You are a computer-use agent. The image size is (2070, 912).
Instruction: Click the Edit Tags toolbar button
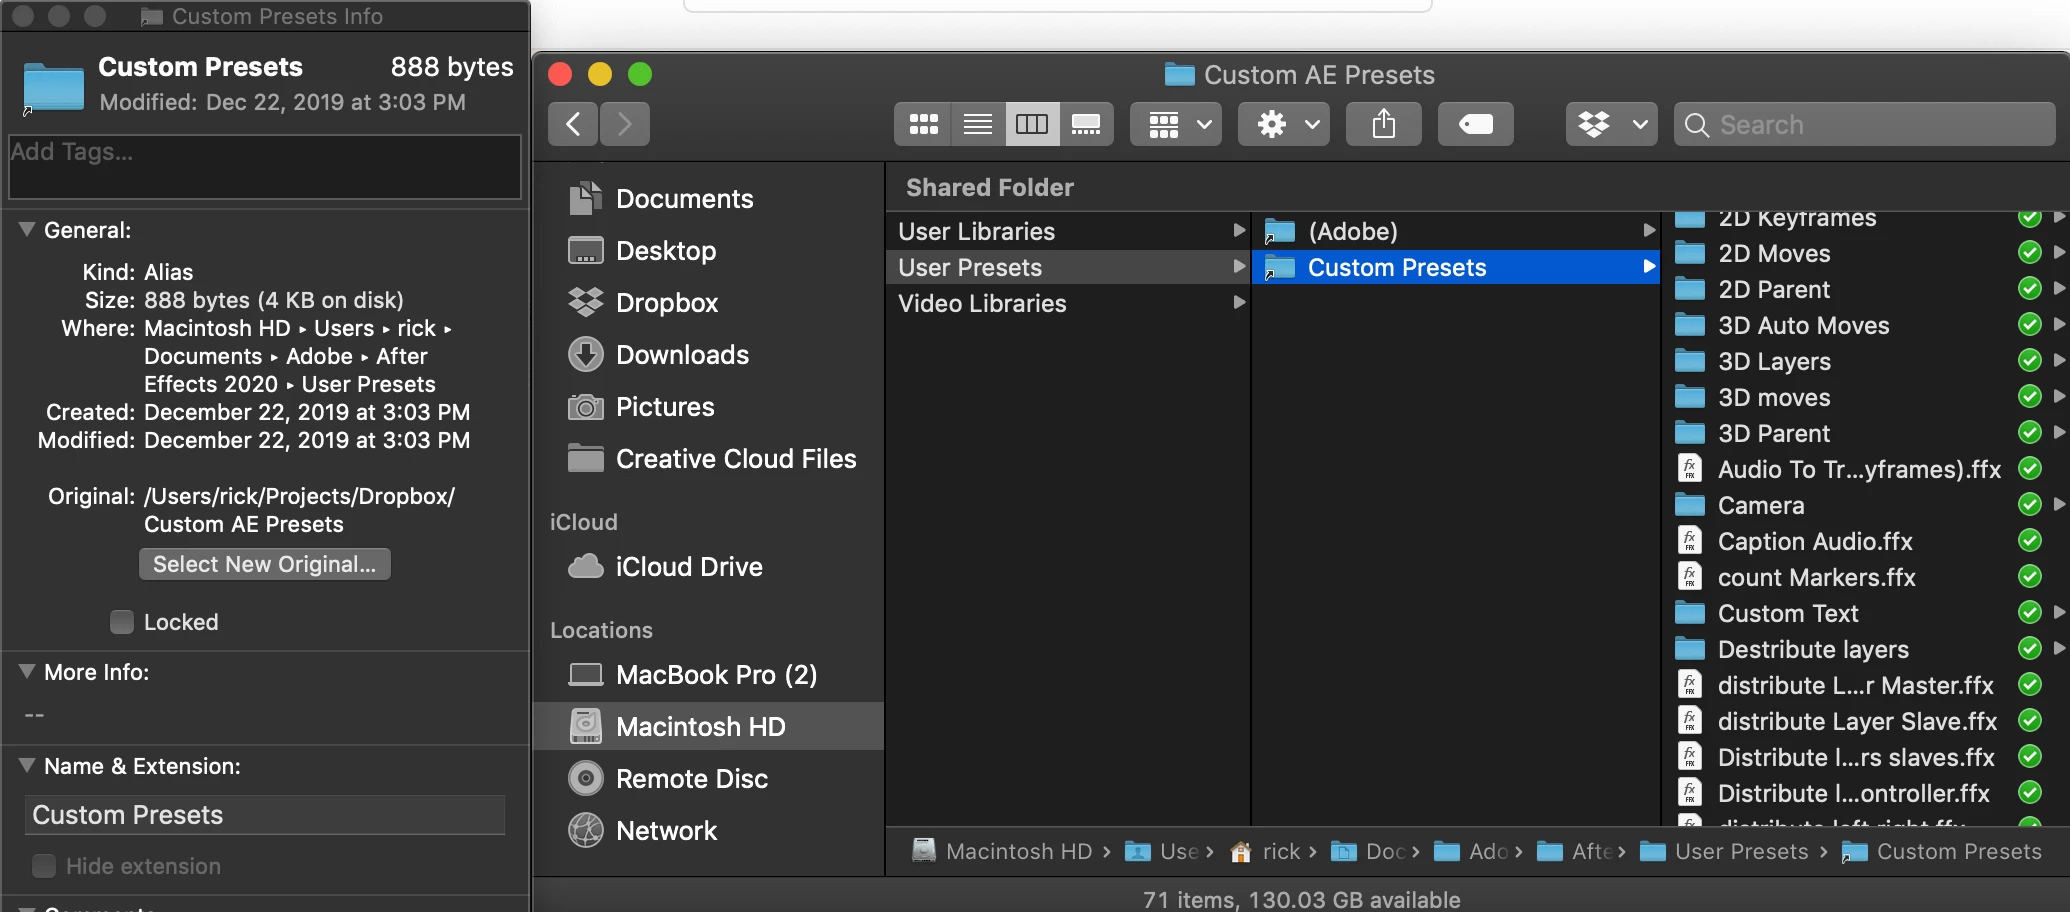tap(1476, 124)
